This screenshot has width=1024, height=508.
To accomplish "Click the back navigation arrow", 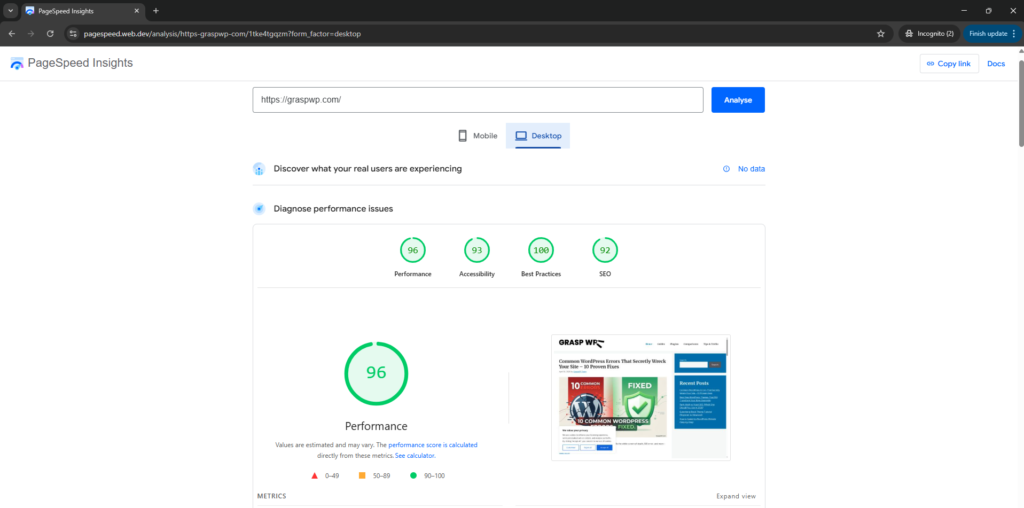I will [x=12, y=33].
